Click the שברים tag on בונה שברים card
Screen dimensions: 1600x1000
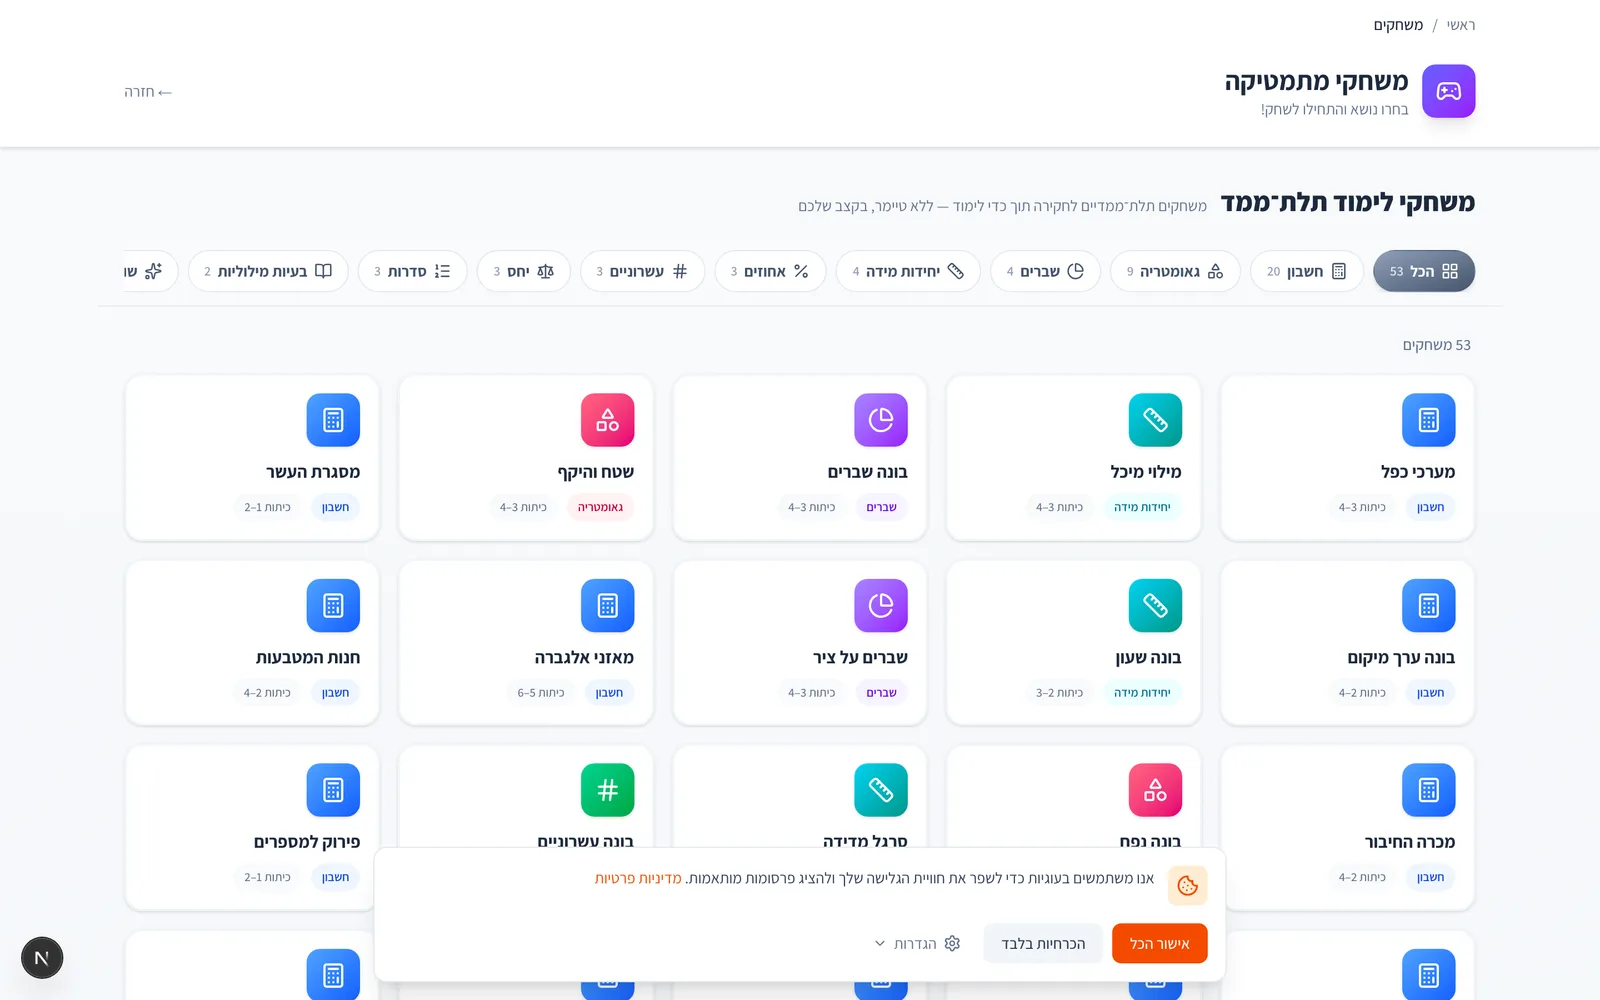click(x=881, y=507)
